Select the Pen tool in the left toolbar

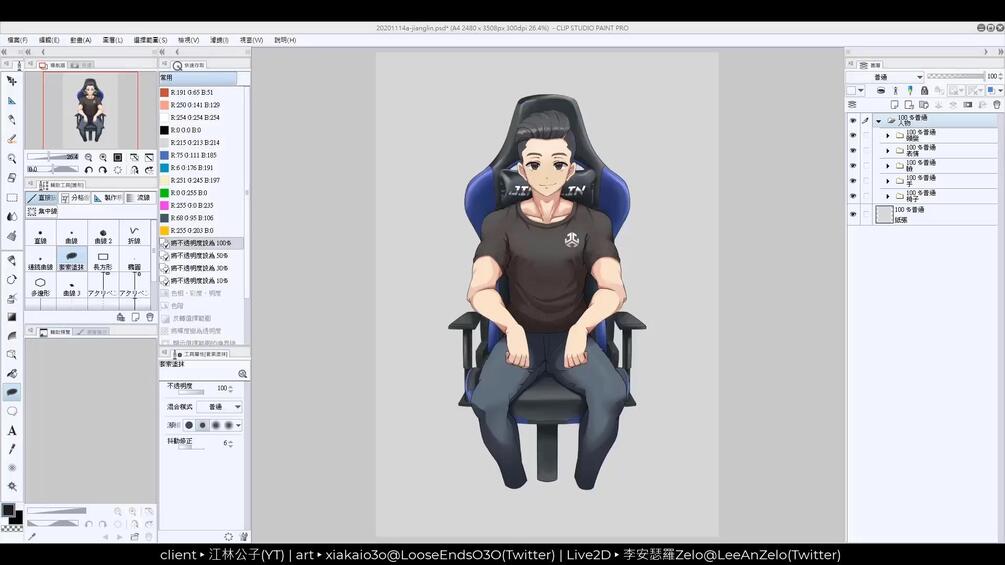click(12, 120)
